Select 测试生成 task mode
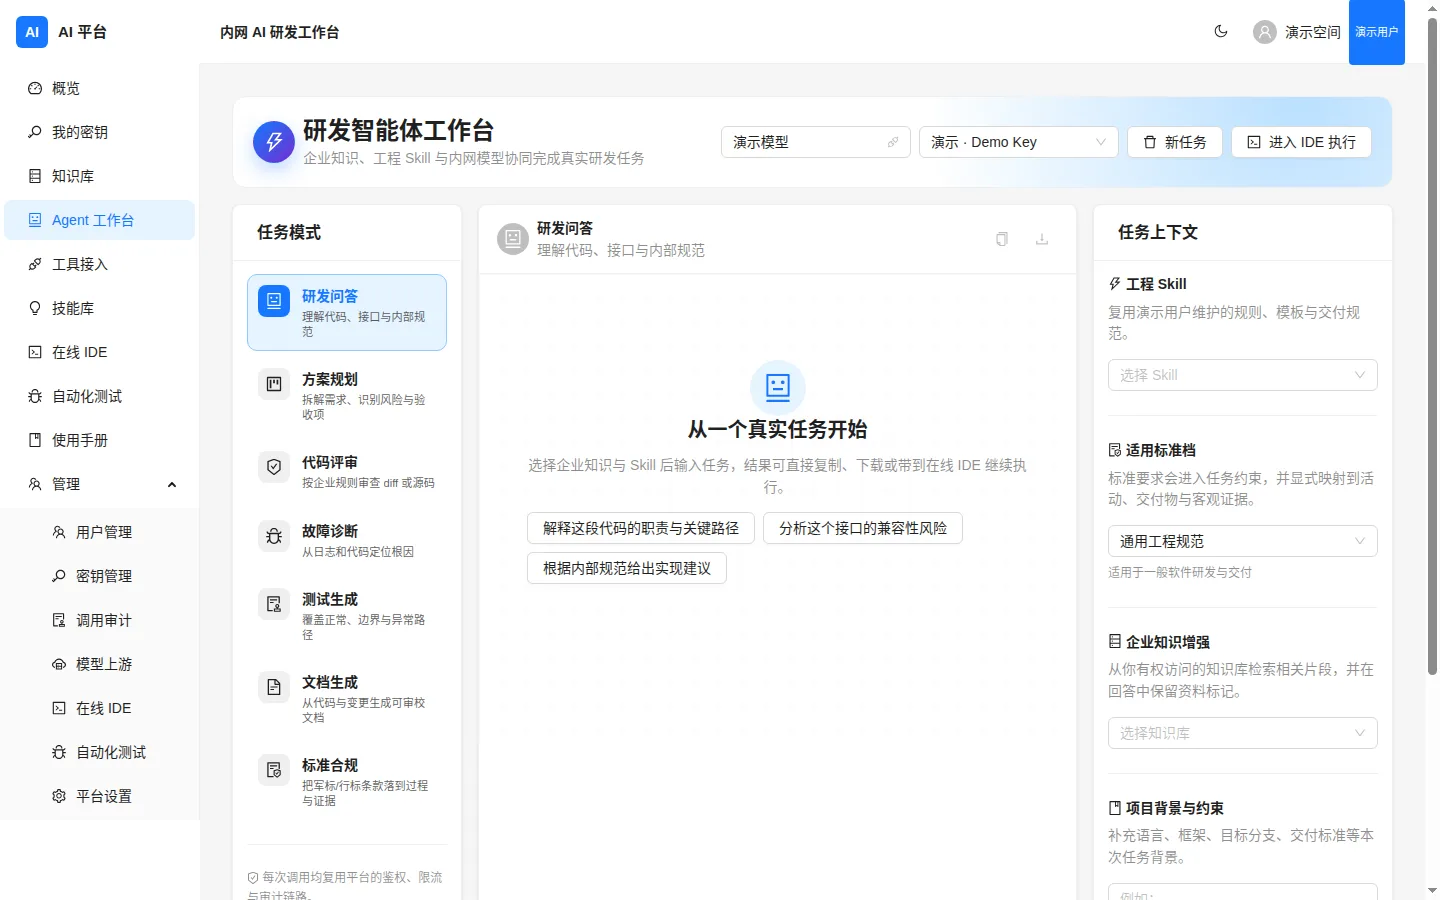The width and height of the screenshot is (1440, 900). (x=347, y=615)
